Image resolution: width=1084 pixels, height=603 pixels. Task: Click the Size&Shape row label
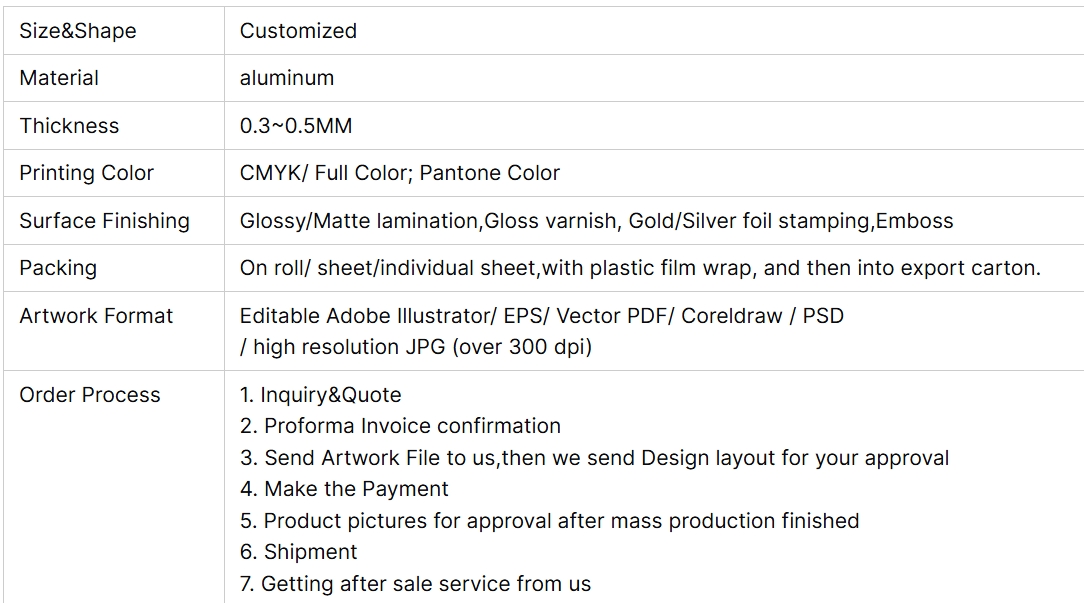[x=77, y=31]
